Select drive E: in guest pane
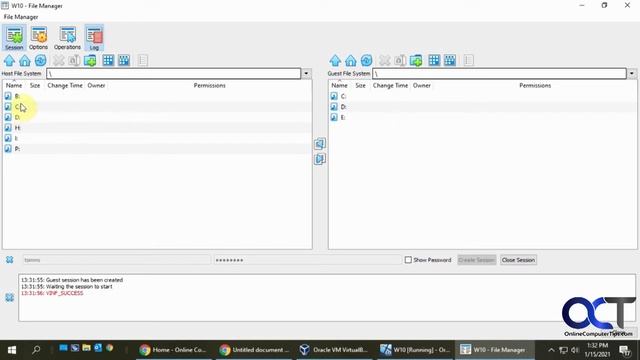Viewport: 640px width, 360px height. (482, 117)
